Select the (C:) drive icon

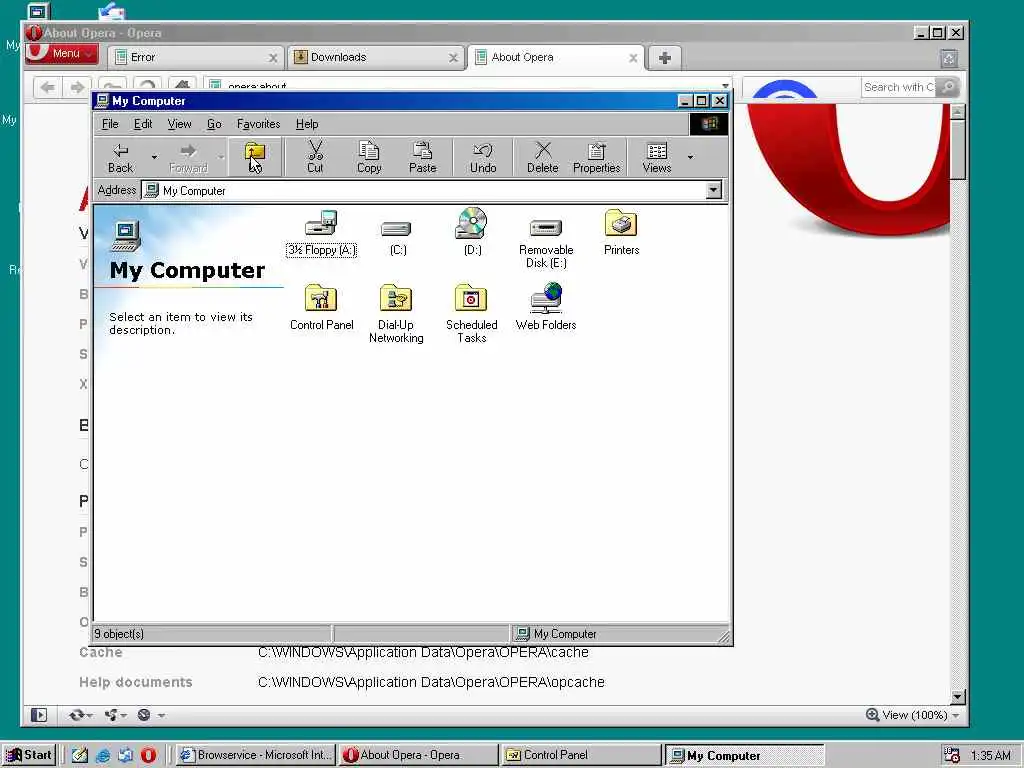point(397,238)
